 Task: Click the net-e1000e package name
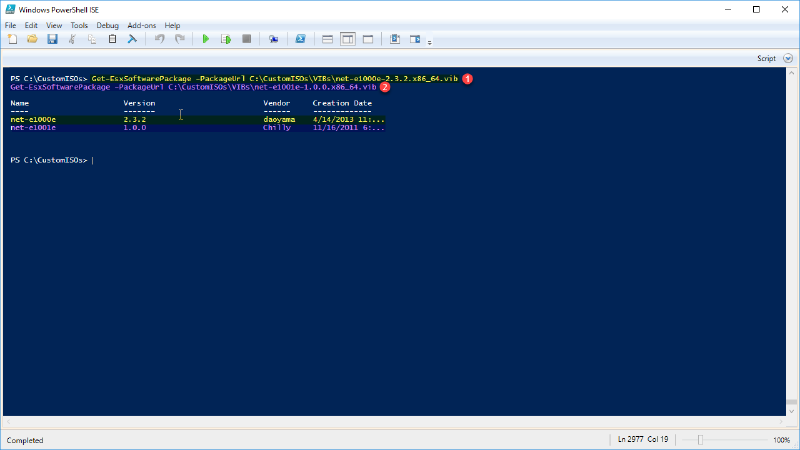(33, 119)
